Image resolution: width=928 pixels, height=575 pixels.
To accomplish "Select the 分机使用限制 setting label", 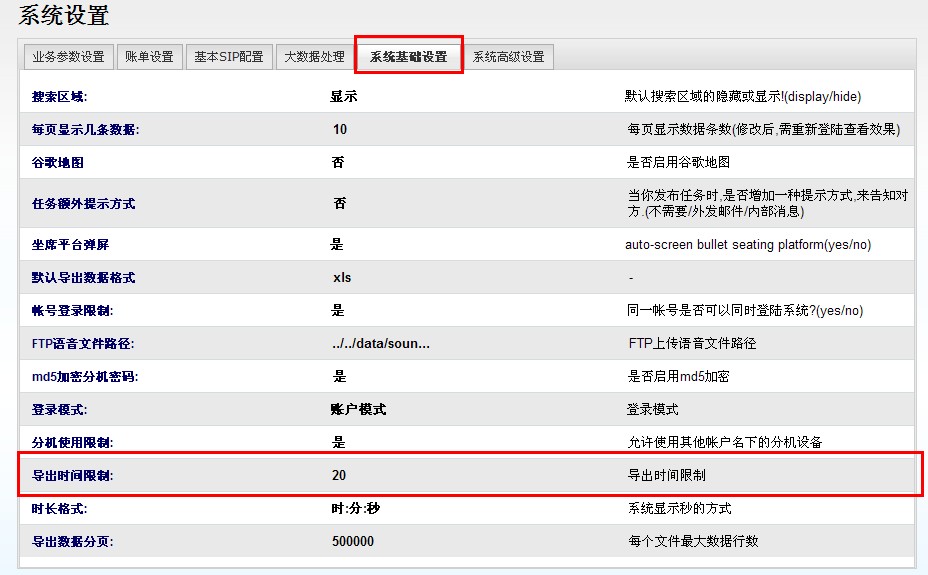I will [72, 443].
